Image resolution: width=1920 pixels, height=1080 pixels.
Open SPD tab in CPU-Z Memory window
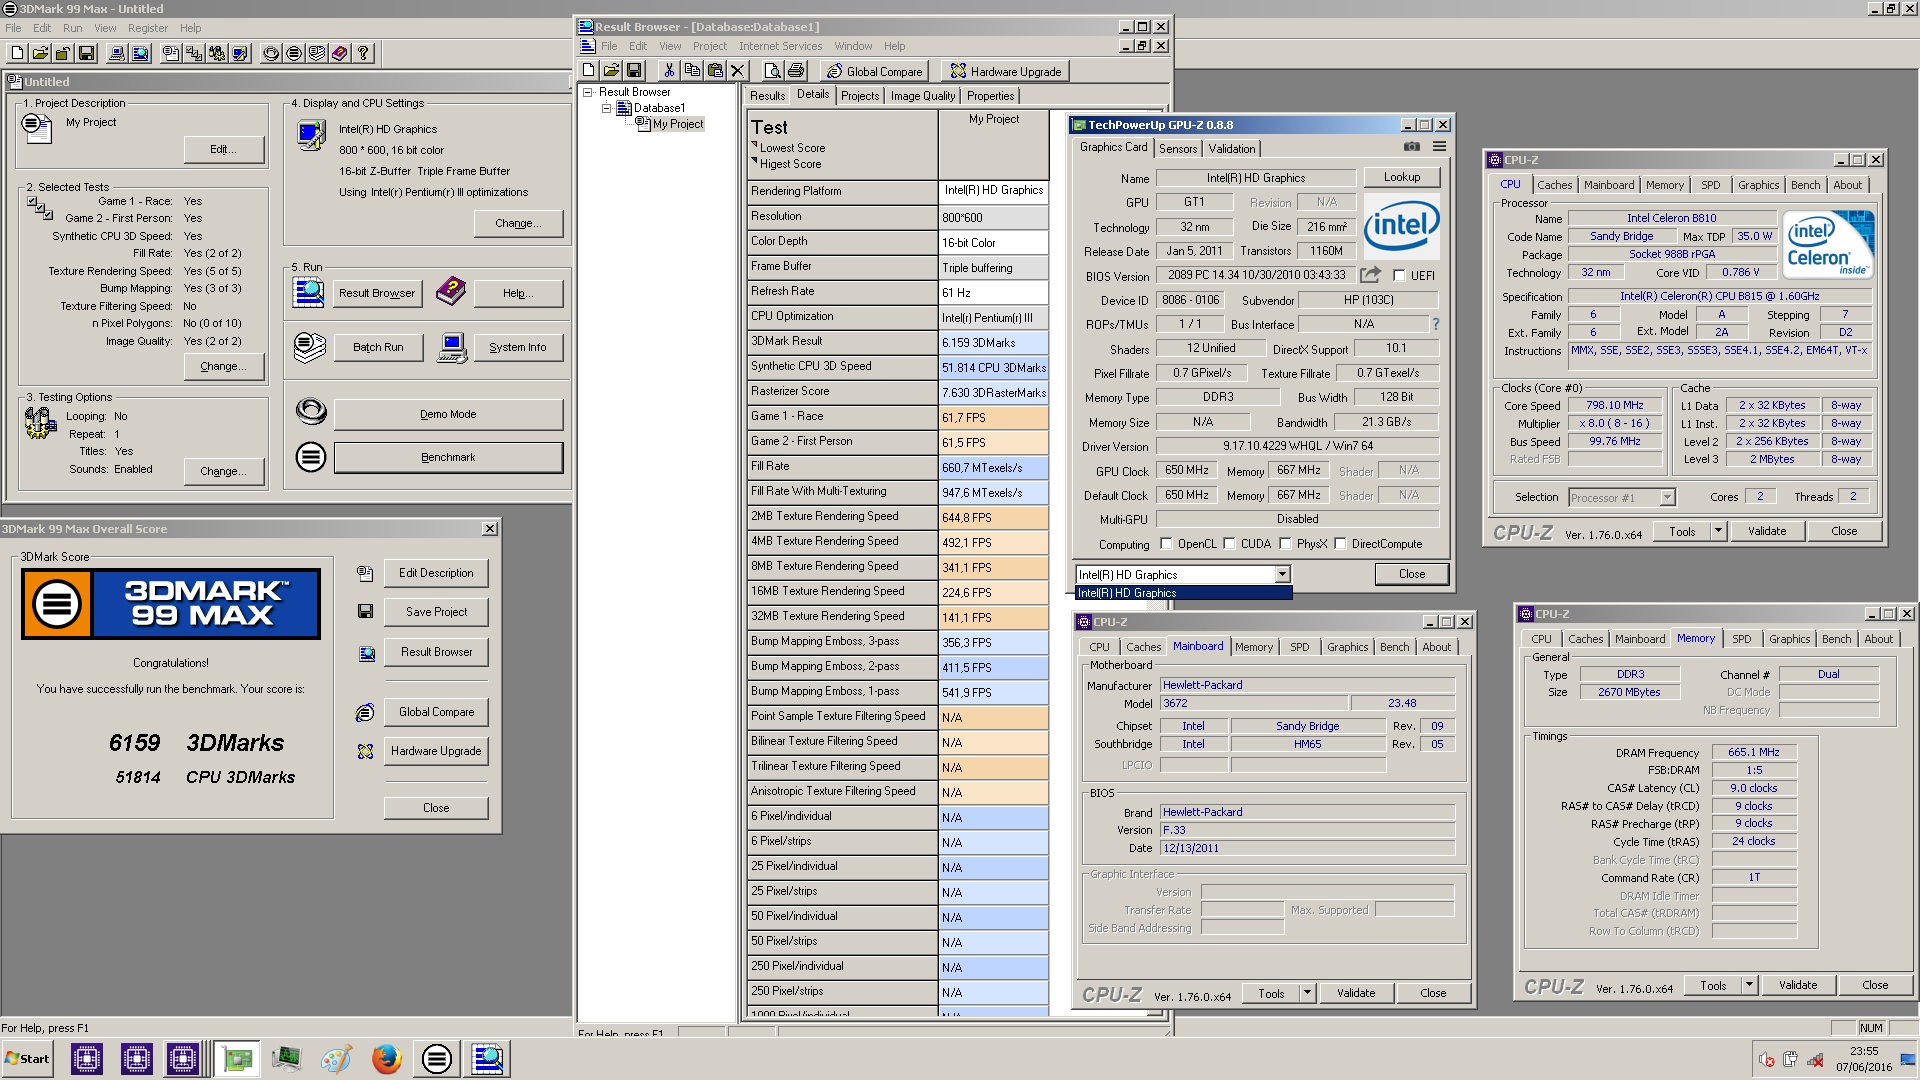click(x=1741, y=639)
